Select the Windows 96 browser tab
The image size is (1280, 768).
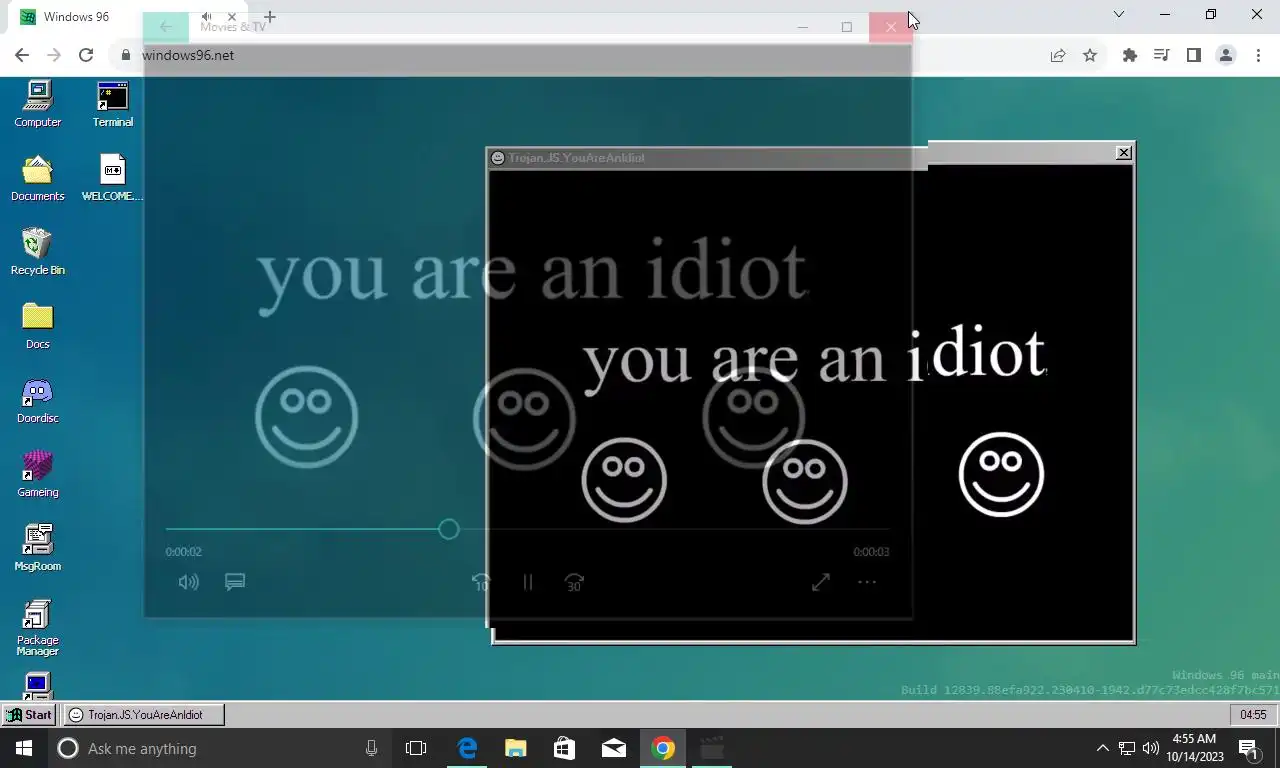click(x=128, y=17)
